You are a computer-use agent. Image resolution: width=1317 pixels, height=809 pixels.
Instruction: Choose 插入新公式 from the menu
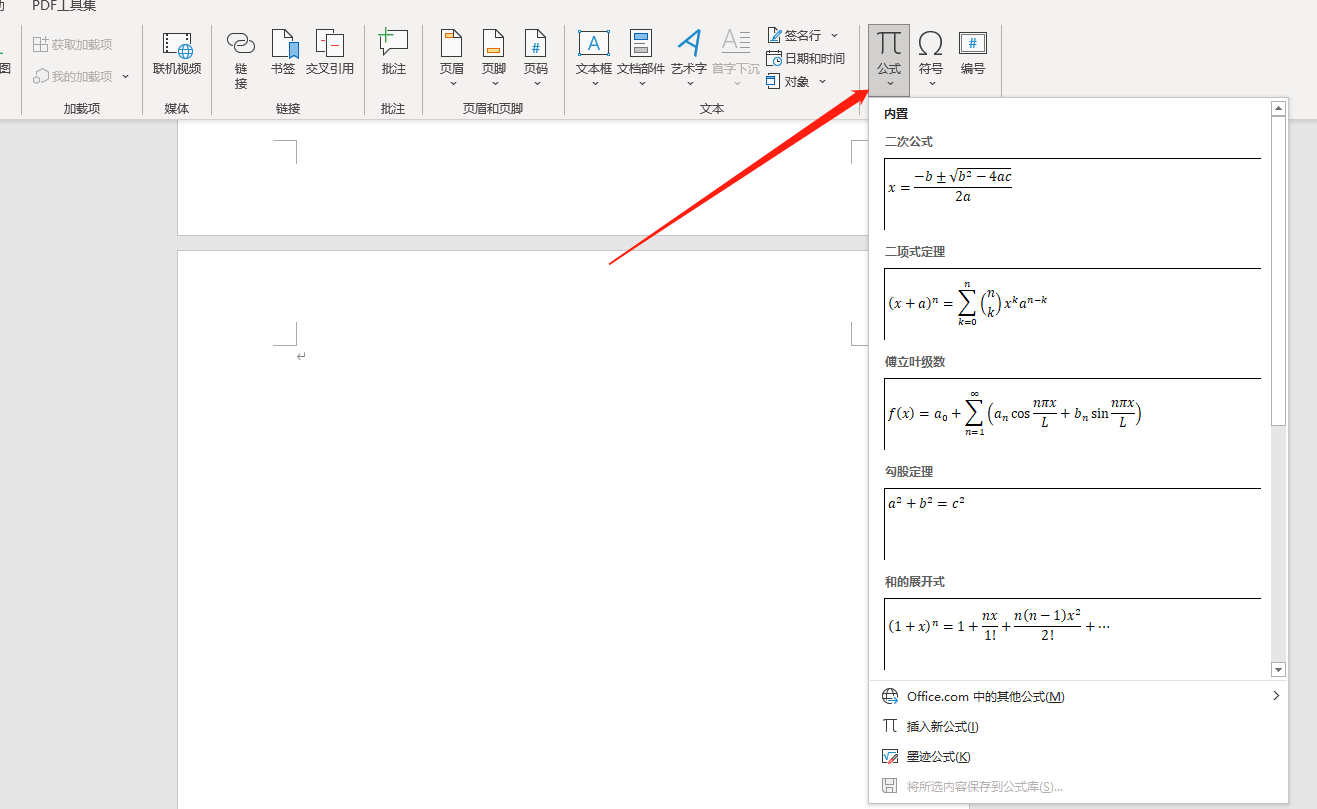coord(941,726)
